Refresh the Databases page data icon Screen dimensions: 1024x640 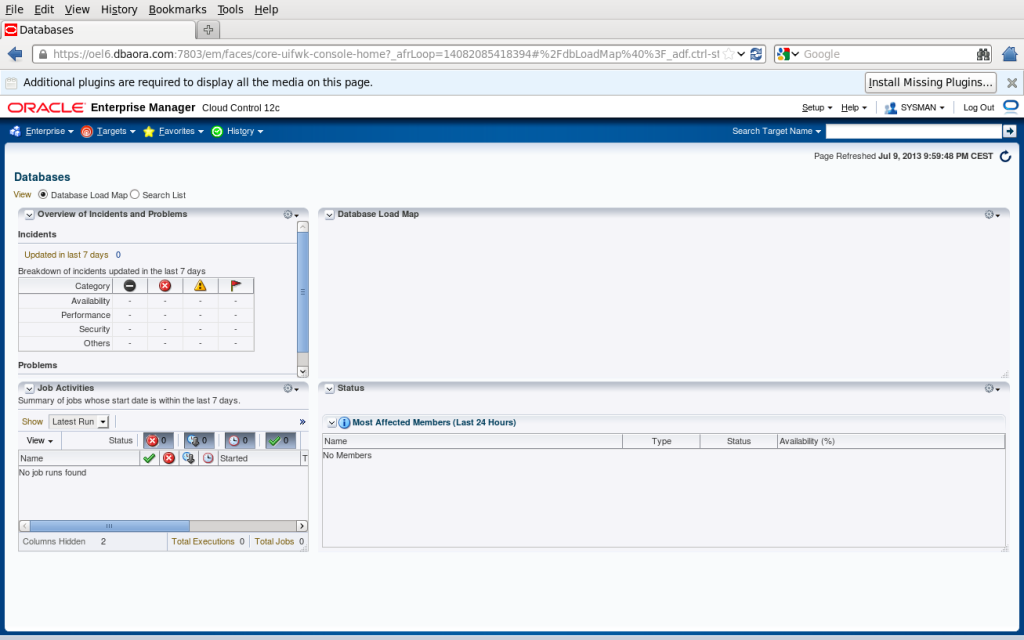coord(1006,156)
